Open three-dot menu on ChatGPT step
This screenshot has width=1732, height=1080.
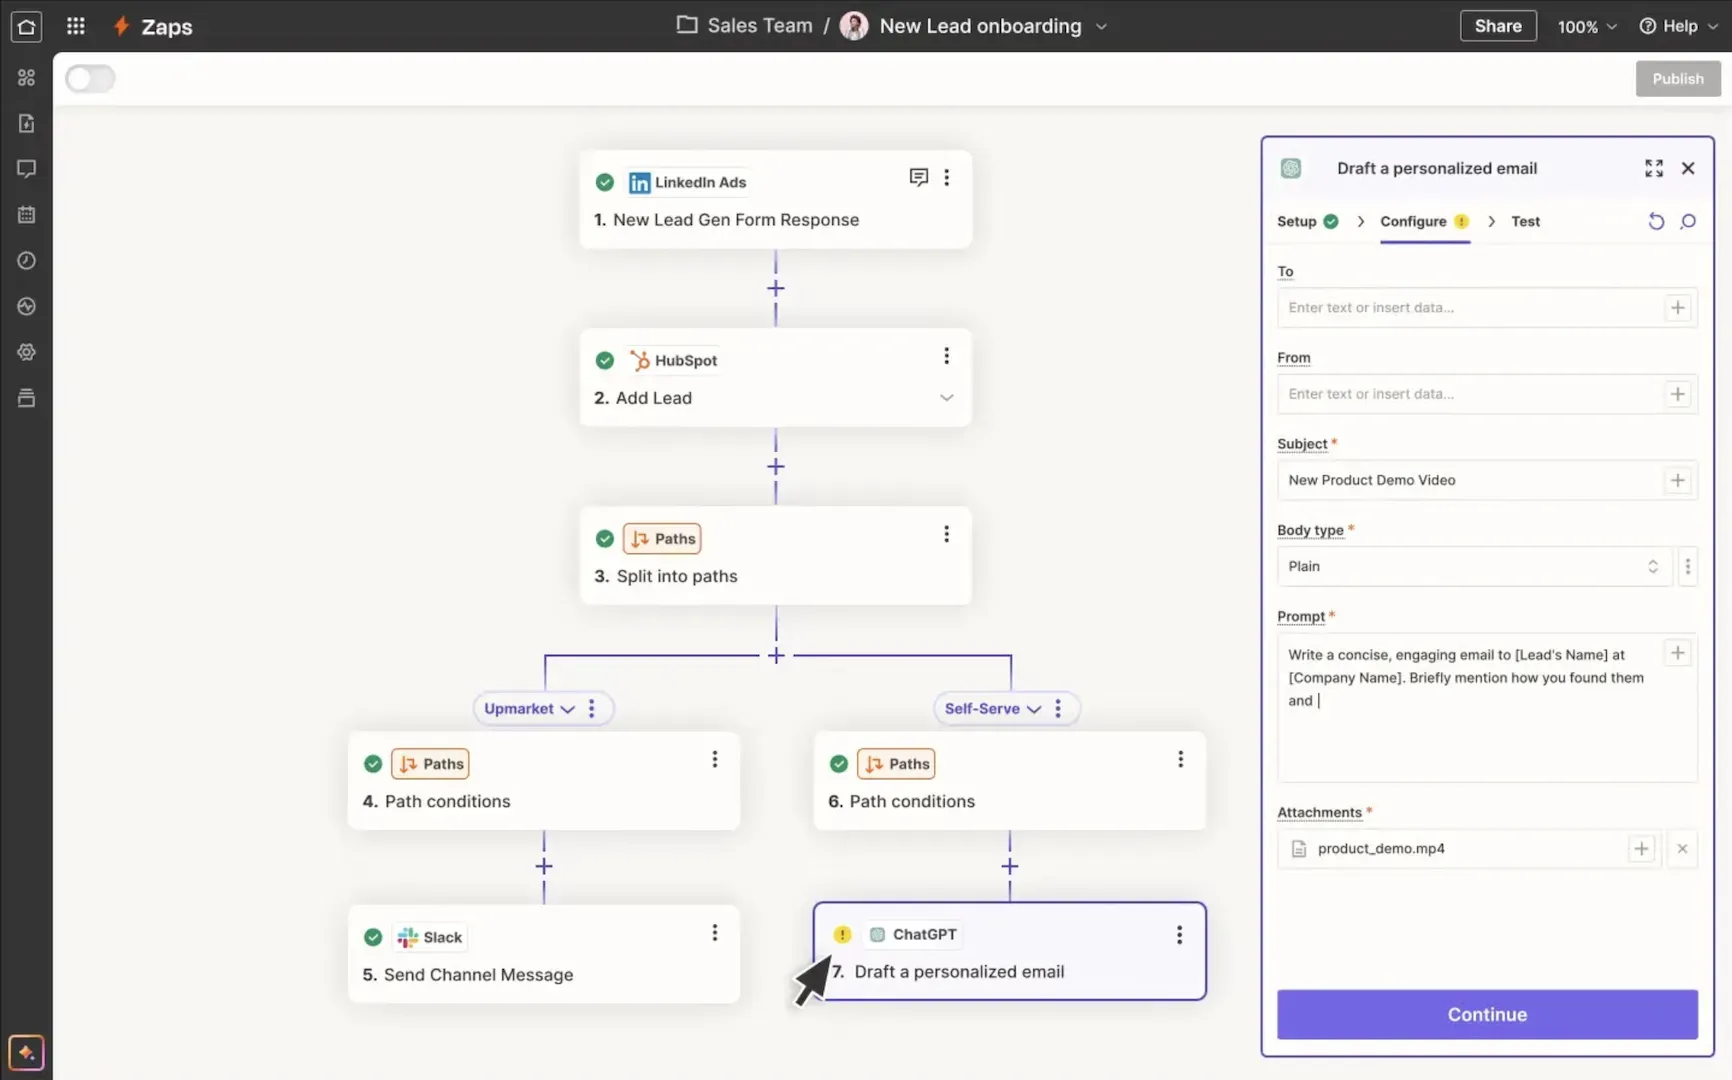click(1179, 934)
